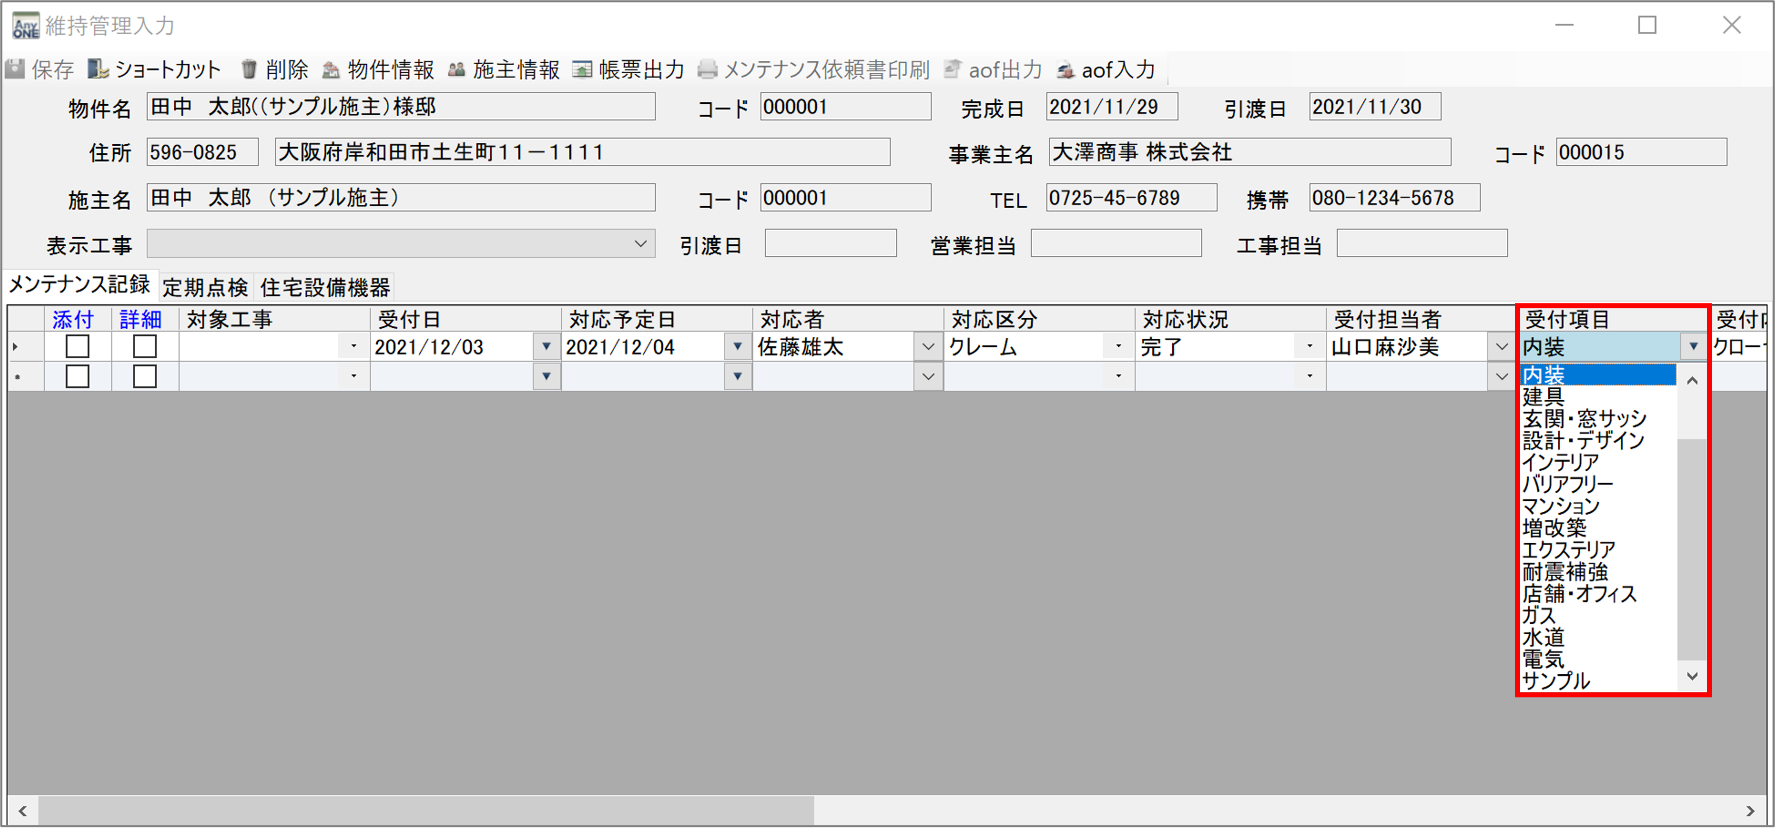Viewport: 1775px width, 828px height.
Task: Click the 物件名 input field
Action: (x=400, y=107)
